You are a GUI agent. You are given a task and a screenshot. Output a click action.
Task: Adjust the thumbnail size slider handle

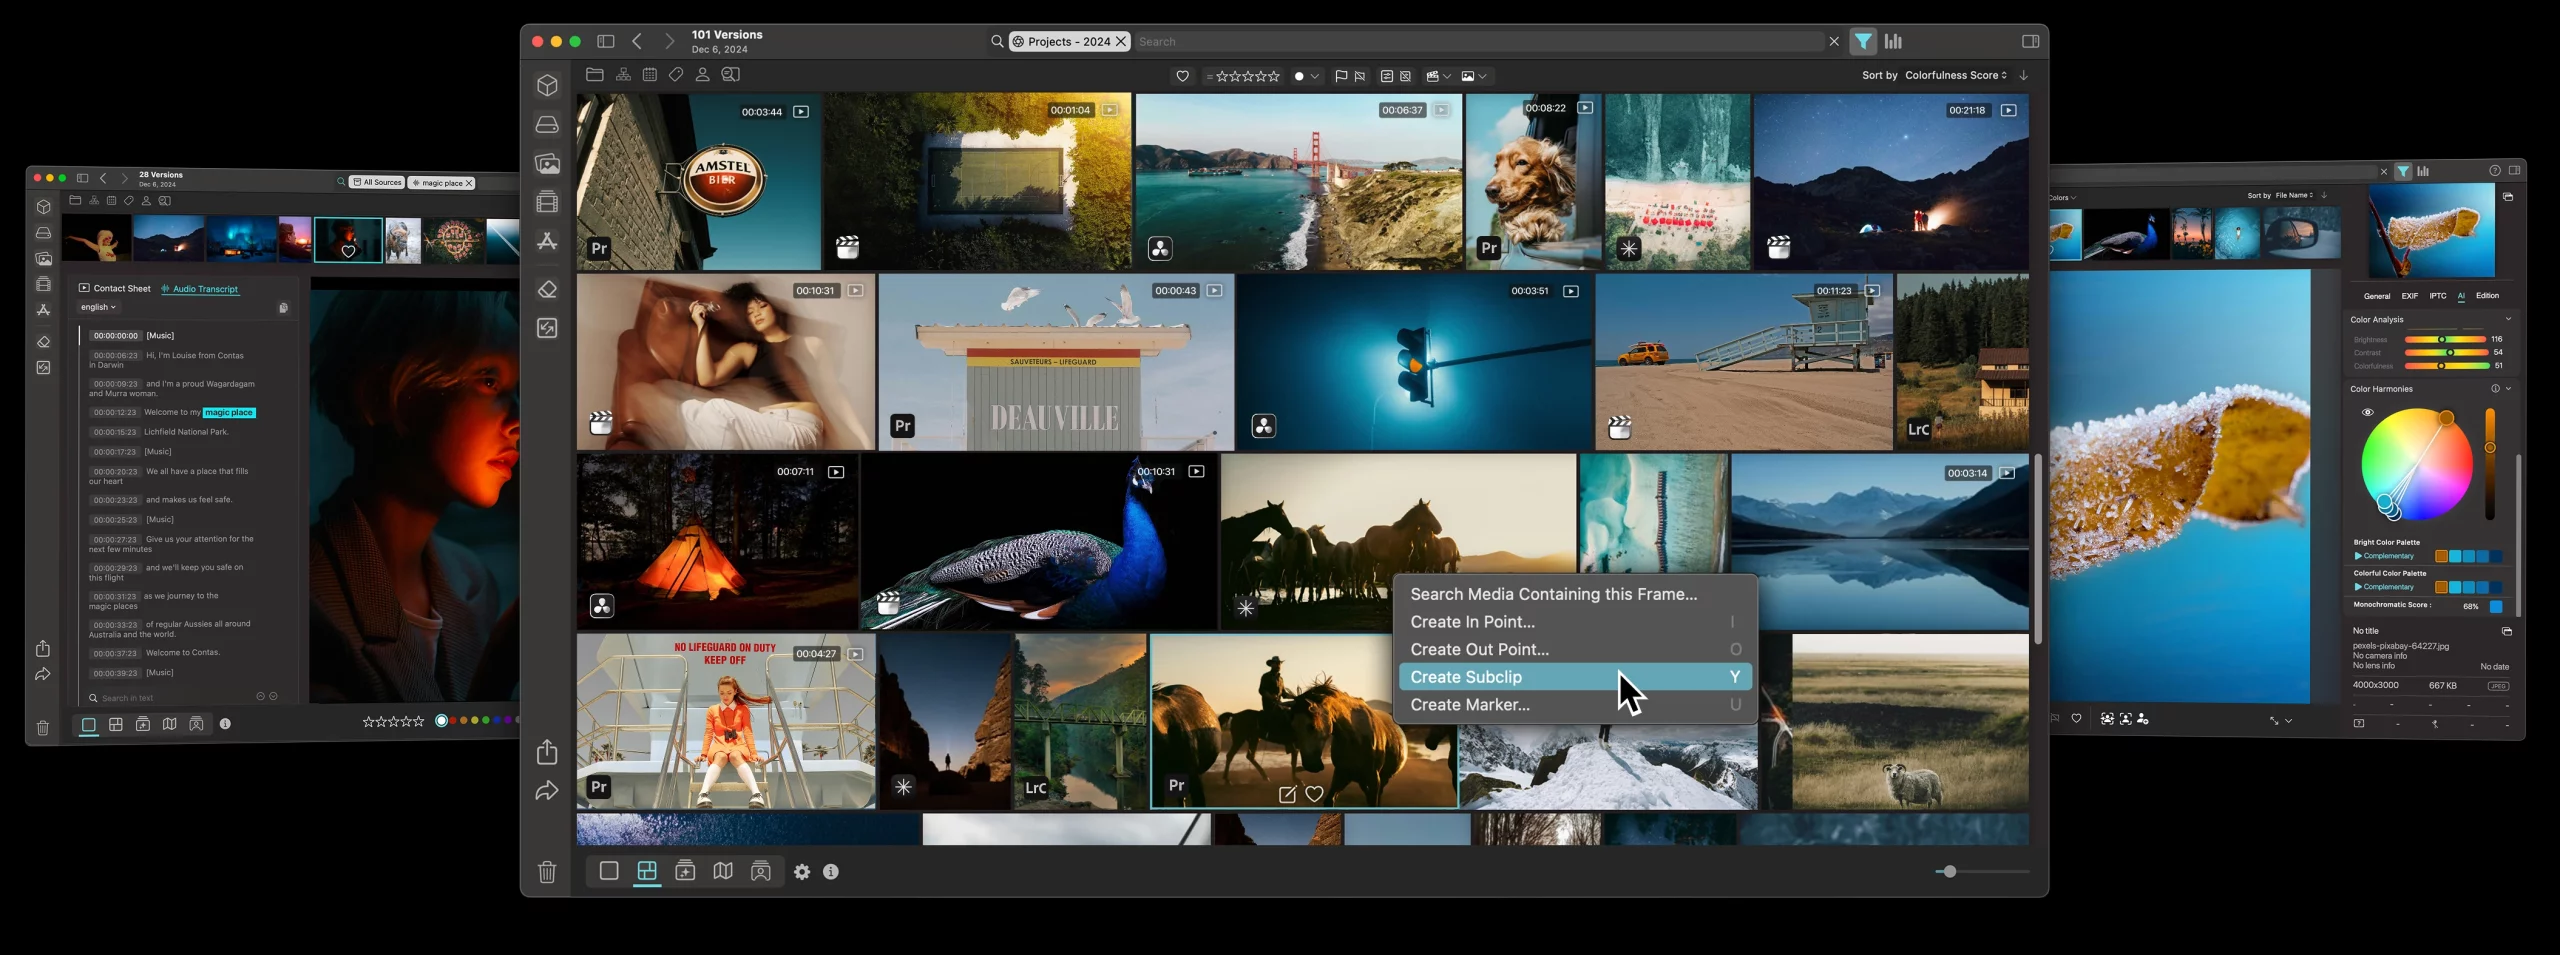pyautogui.click(x=1949, y=871)
